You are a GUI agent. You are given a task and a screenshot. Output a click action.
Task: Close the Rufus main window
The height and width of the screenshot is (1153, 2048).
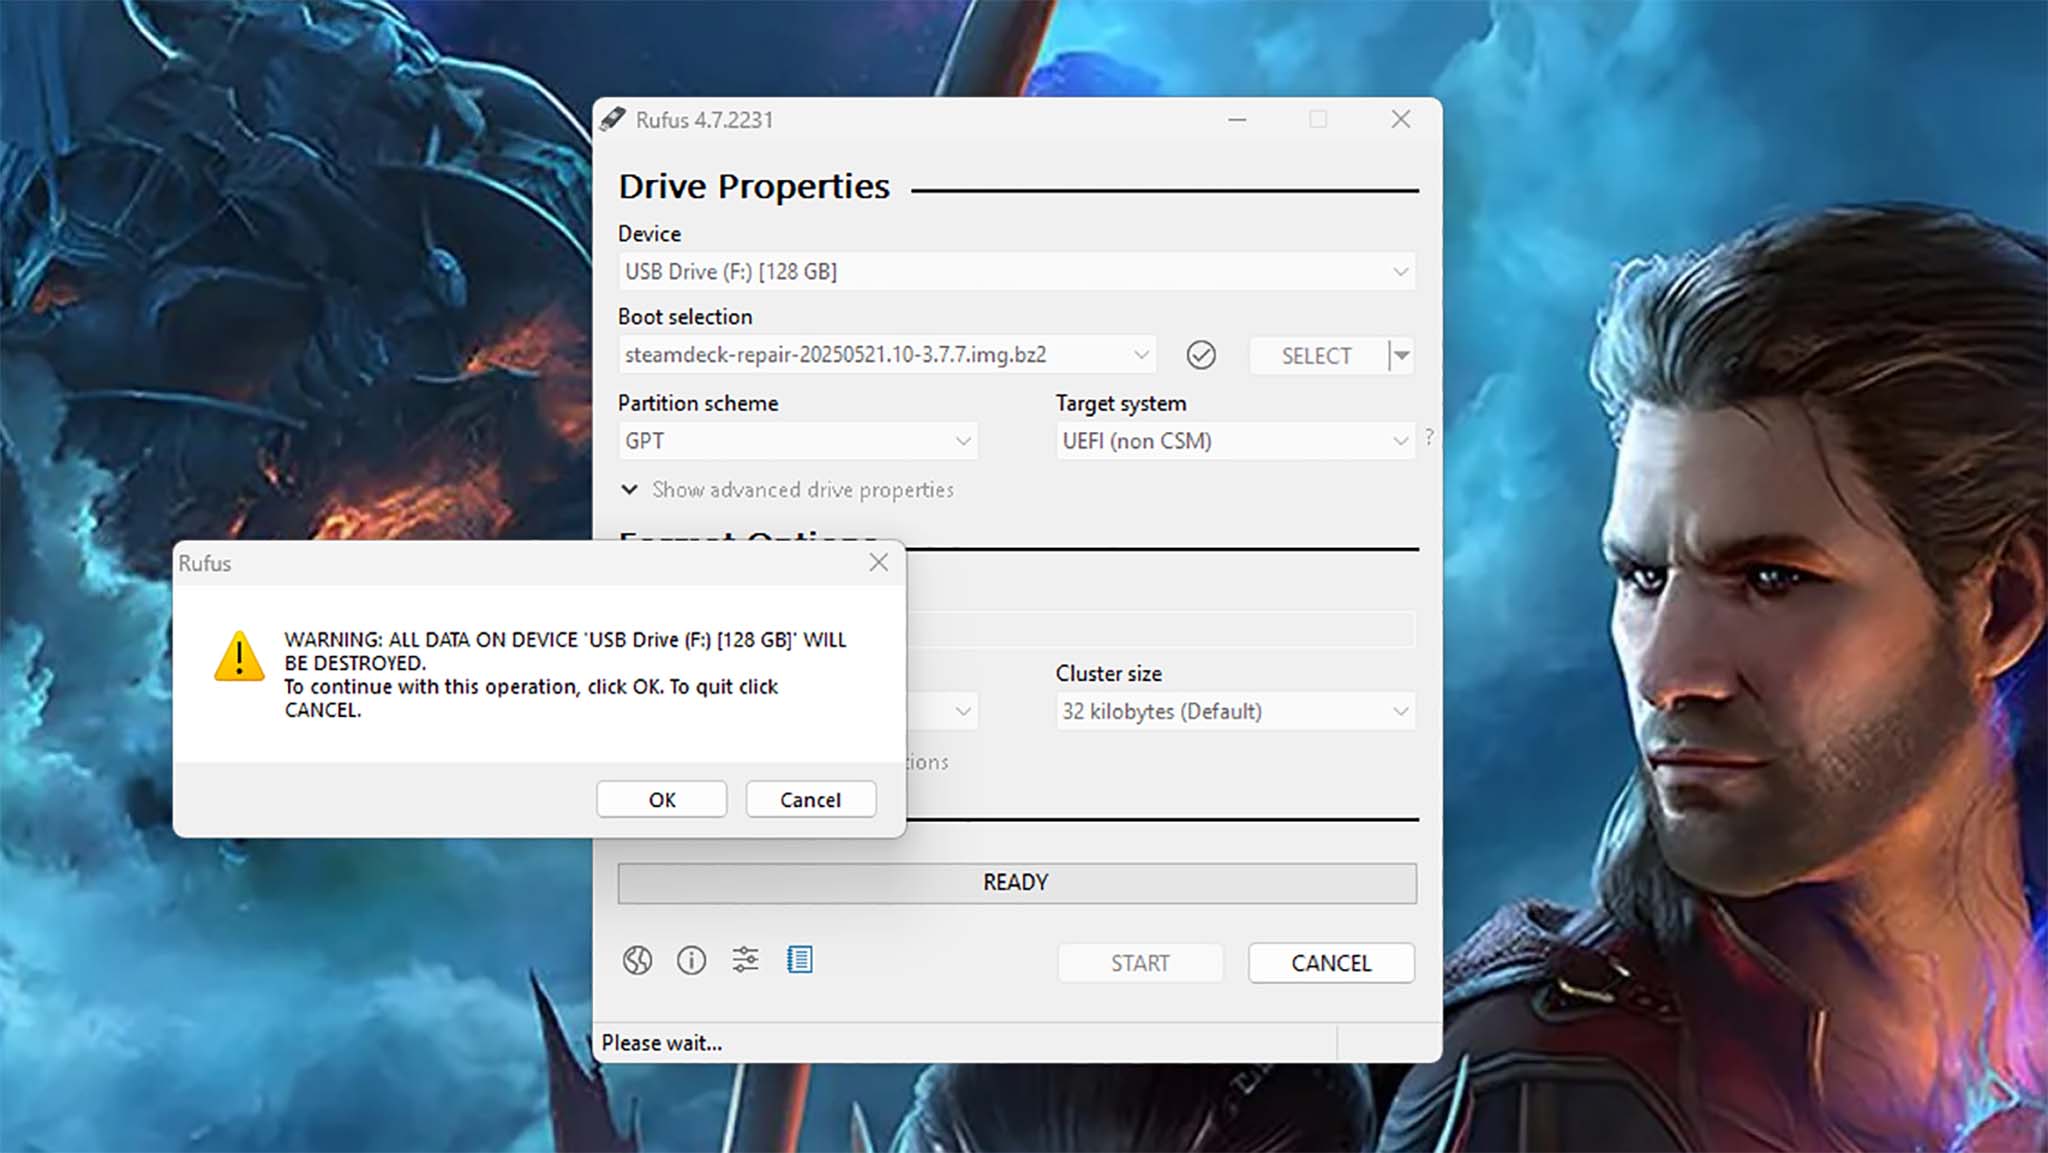click(x=1401, y=120)
